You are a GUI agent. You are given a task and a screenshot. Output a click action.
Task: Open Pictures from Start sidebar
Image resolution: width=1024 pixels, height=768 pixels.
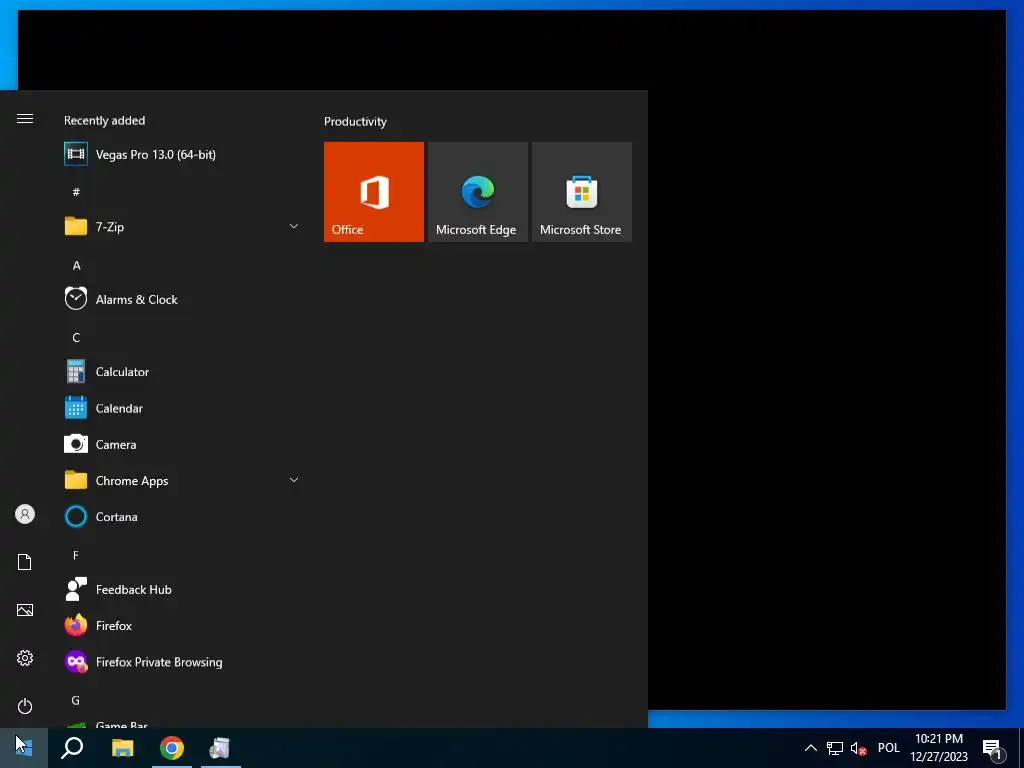(x=25, y=610)
